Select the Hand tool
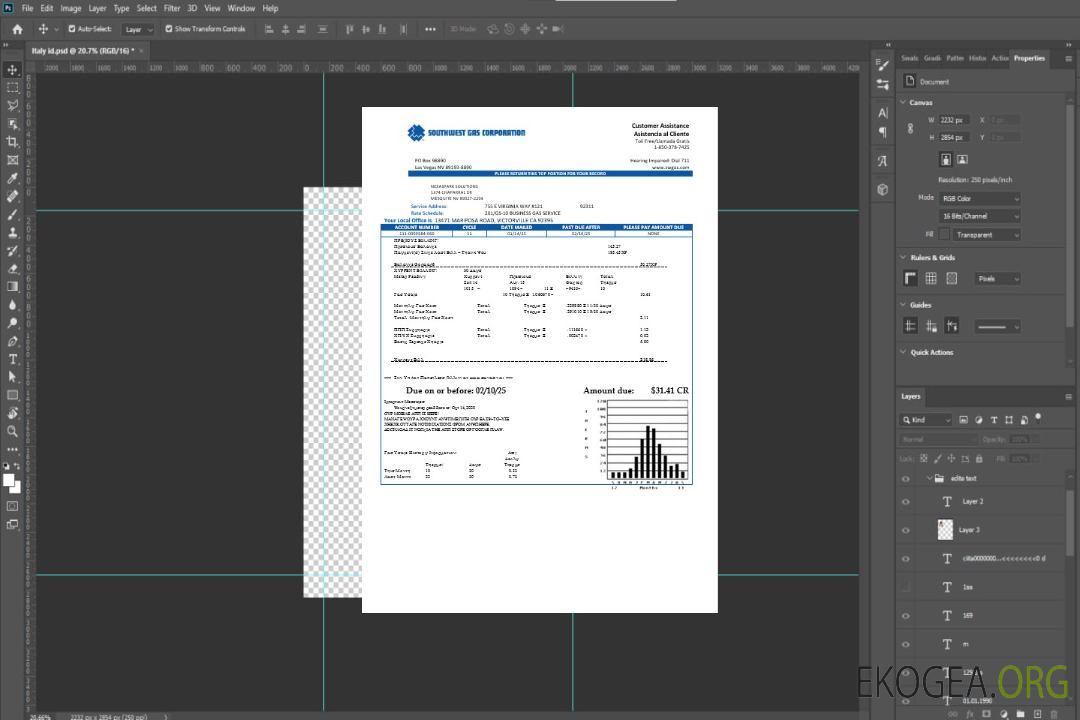1080x720 pixels. coord(12,413)
